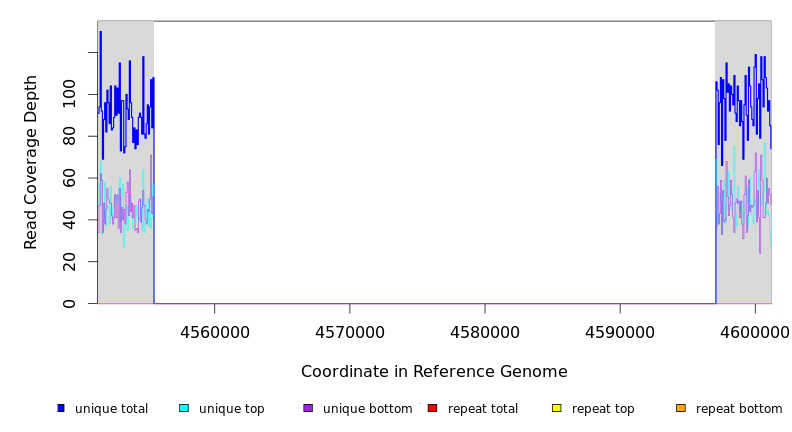Image resolution: width=792 pixels, height=432 pixels.
Task: Click the left gray shaded coverage region
Action: click(125, 250)
